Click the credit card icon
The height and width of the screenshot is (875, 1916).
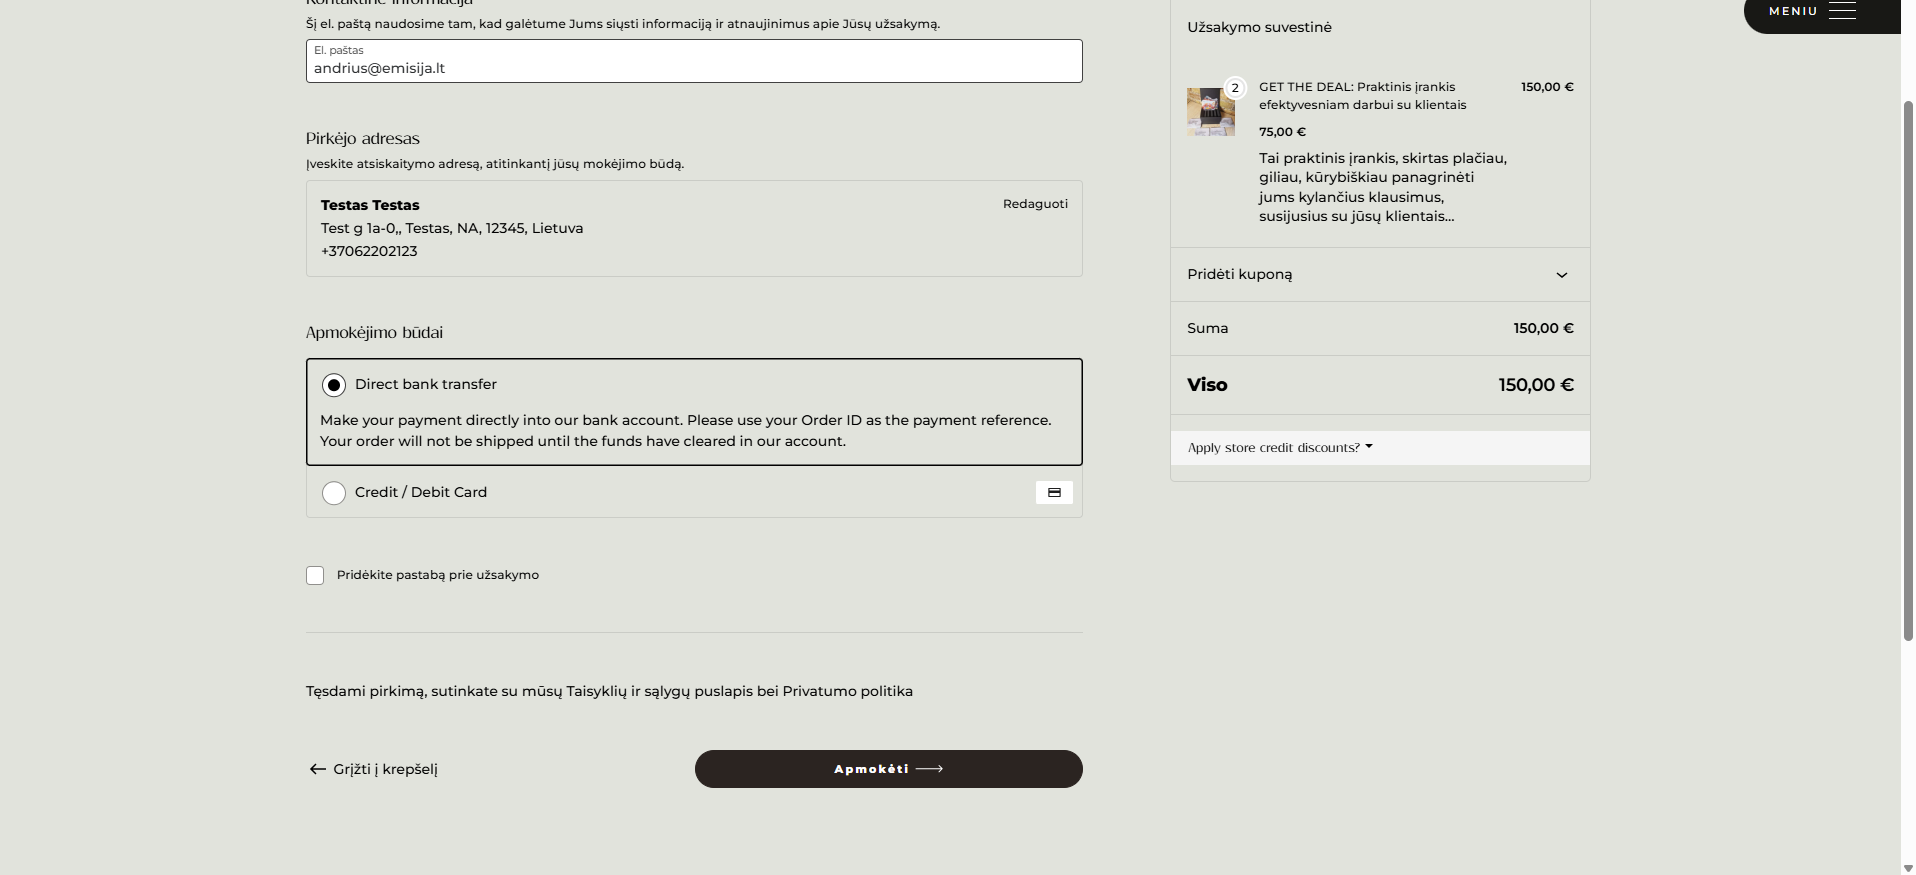pyautogui.click(x=1054, y=492)
